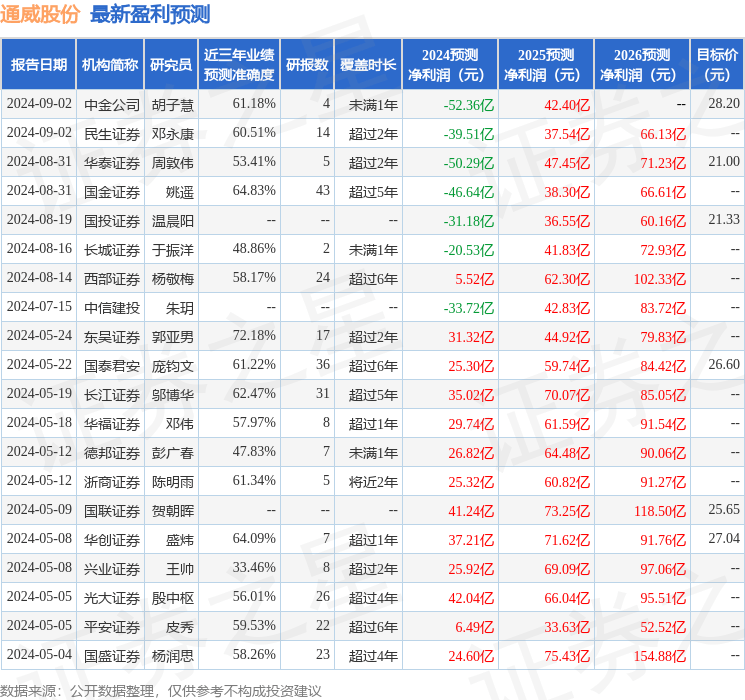Image resolution: width=745 pixels, height=700 pixels.
Task: Click analyst name 皮秀
Action: (x=180, y=626)
